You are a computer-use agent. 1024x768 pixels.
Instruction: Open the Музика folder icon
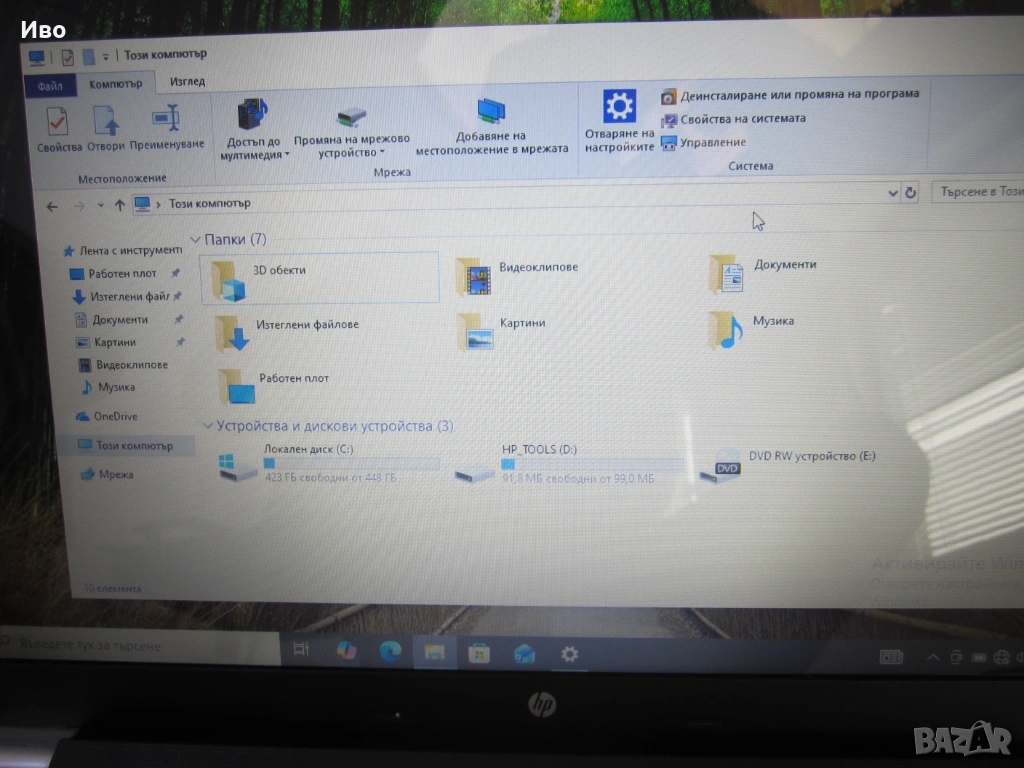tap(727, 329)
